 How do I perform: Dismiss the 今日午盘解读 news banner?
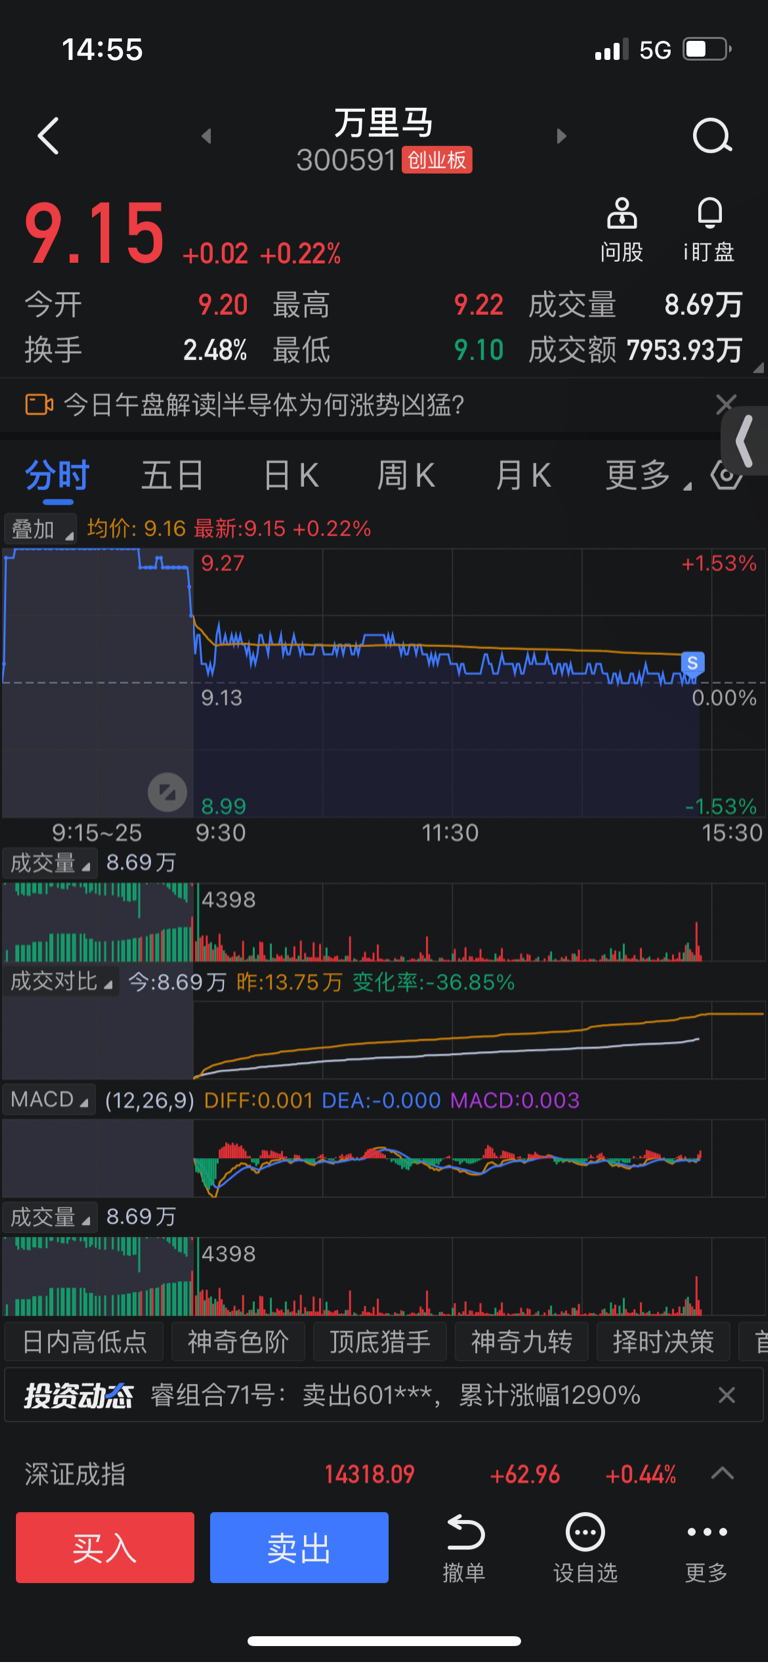coord(726,404)
